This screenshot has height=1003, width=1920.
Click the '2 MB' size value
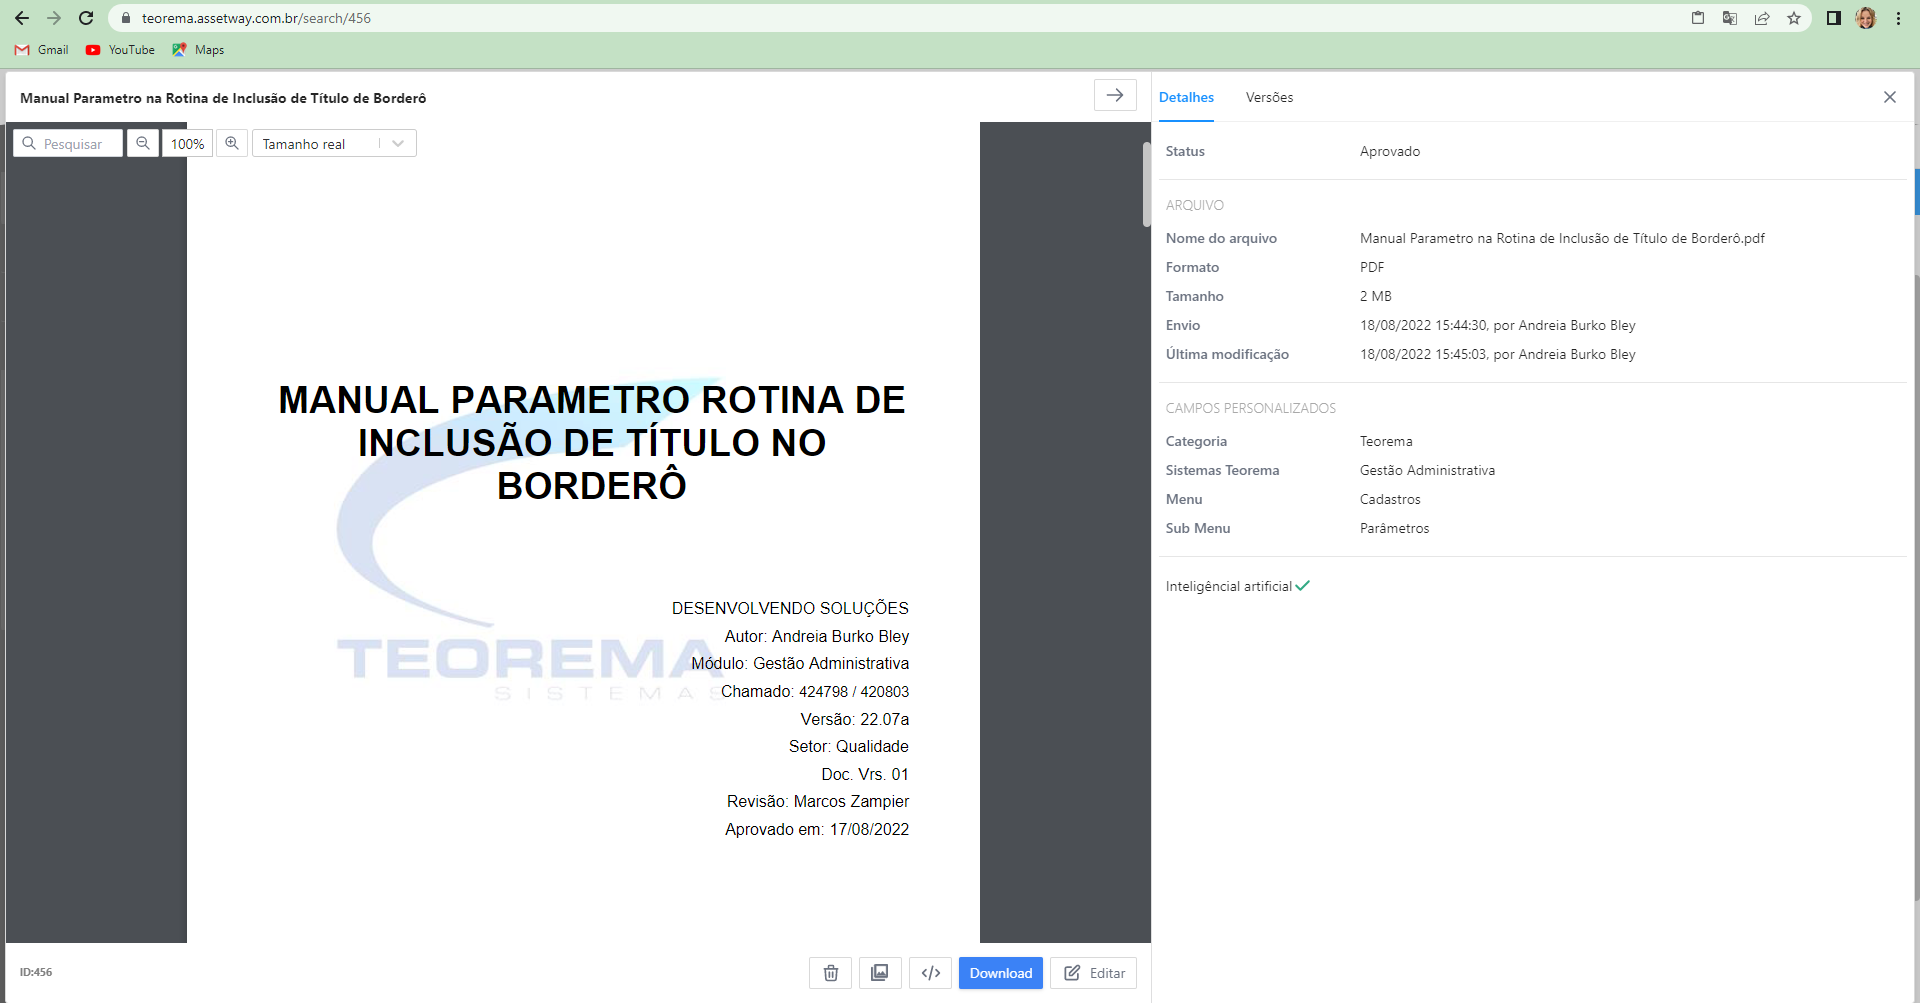(1376, 296)
